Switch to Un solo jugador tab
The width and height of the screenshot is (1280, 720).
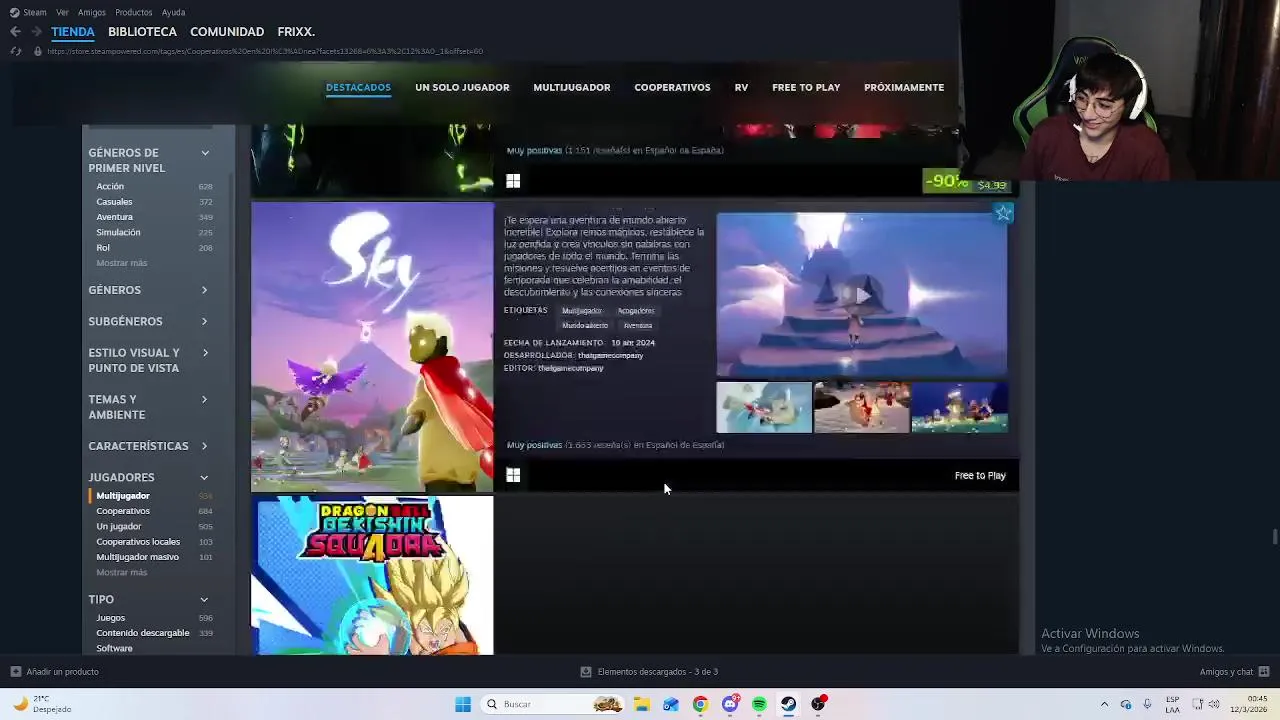pyautogui.click(x=462, y=87)
